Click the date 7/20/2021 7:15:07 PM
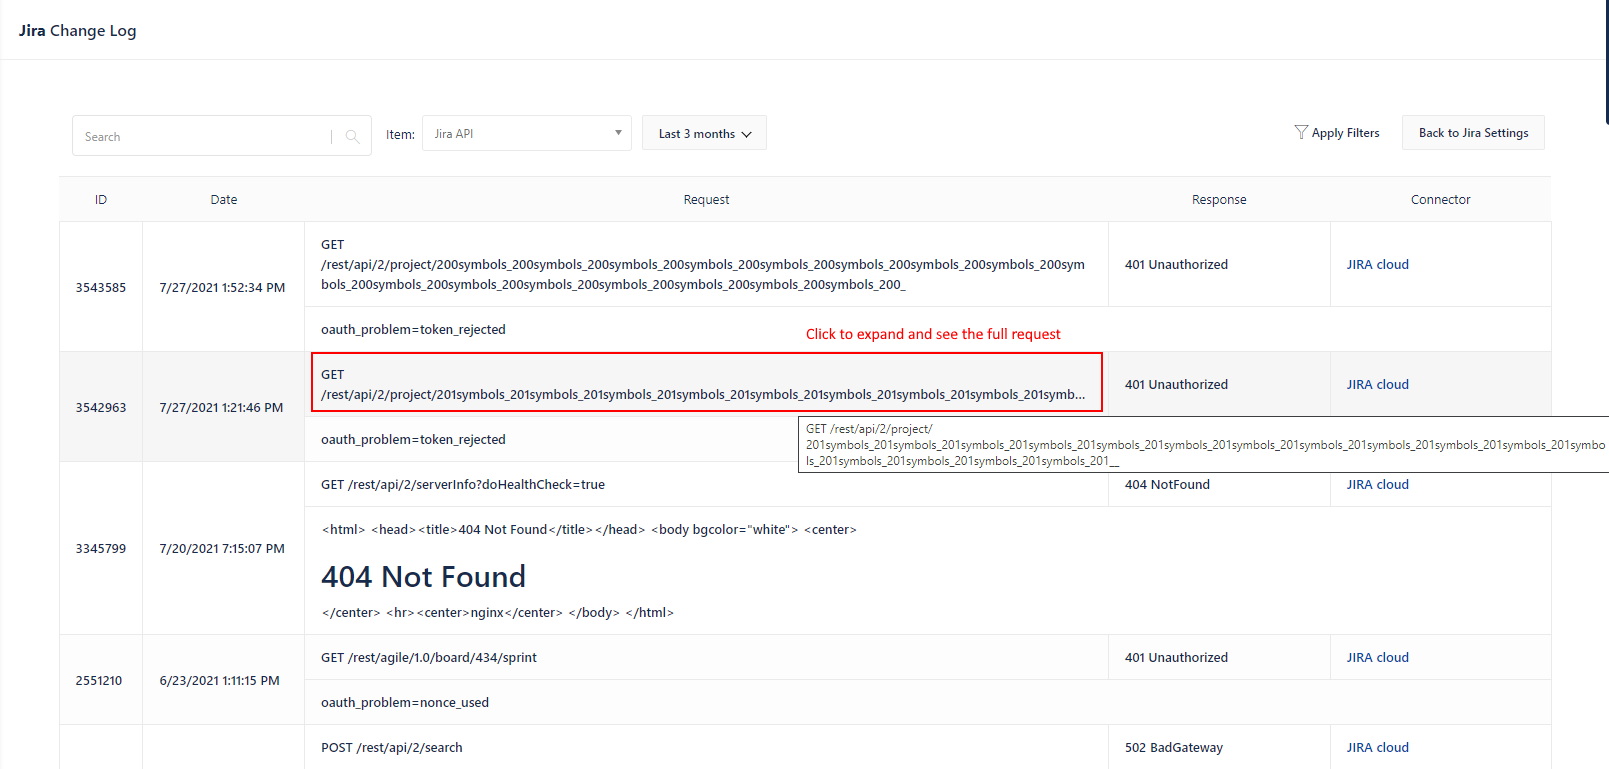Screen dimensions: 1609x769 222,548
